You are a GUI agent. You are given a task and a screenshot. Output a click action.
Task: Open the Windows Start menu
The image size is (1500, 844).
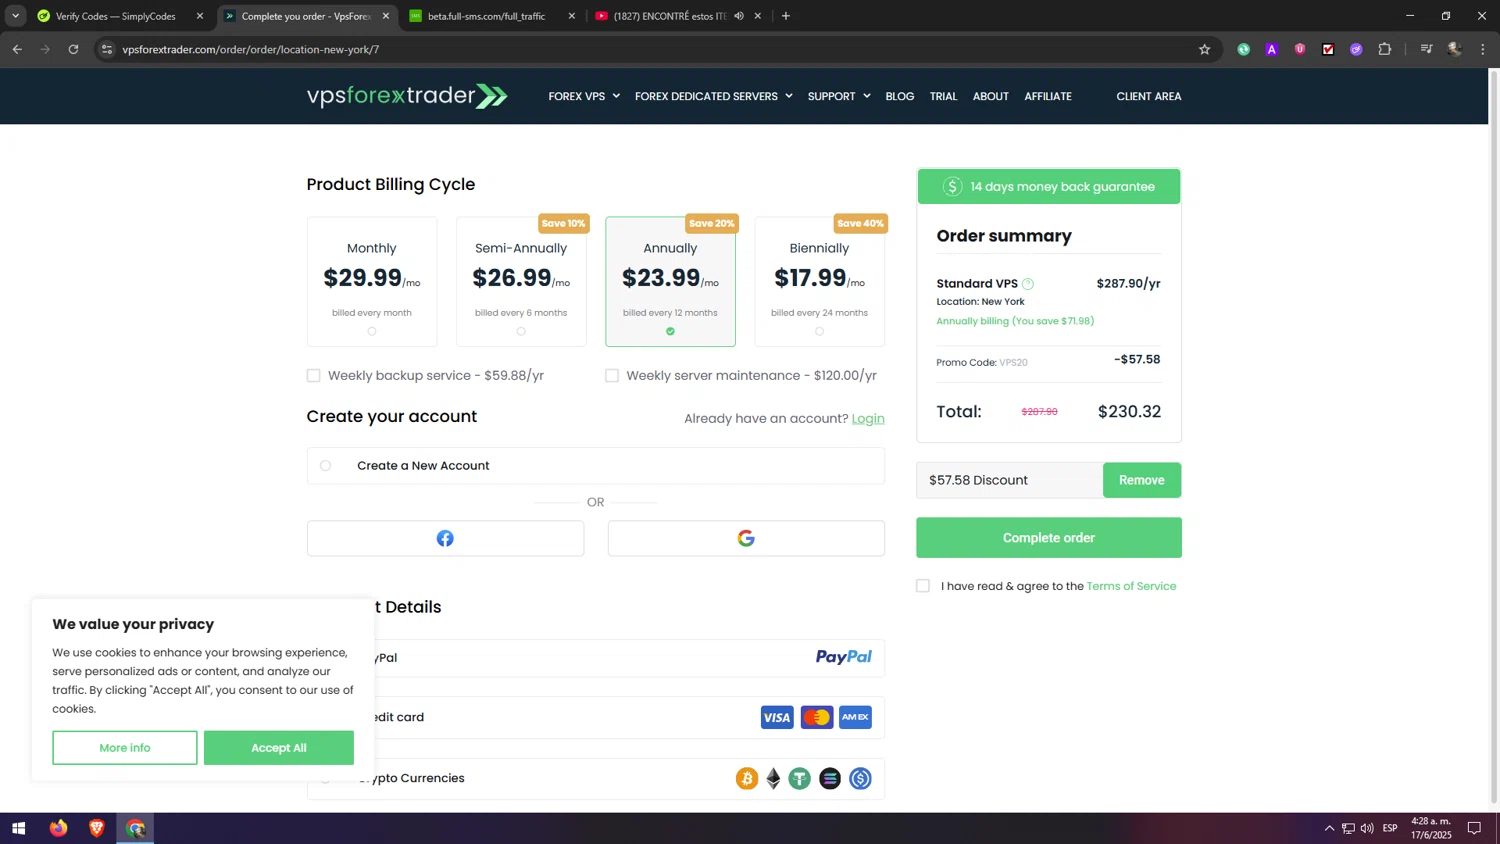(x=18, y=828)
